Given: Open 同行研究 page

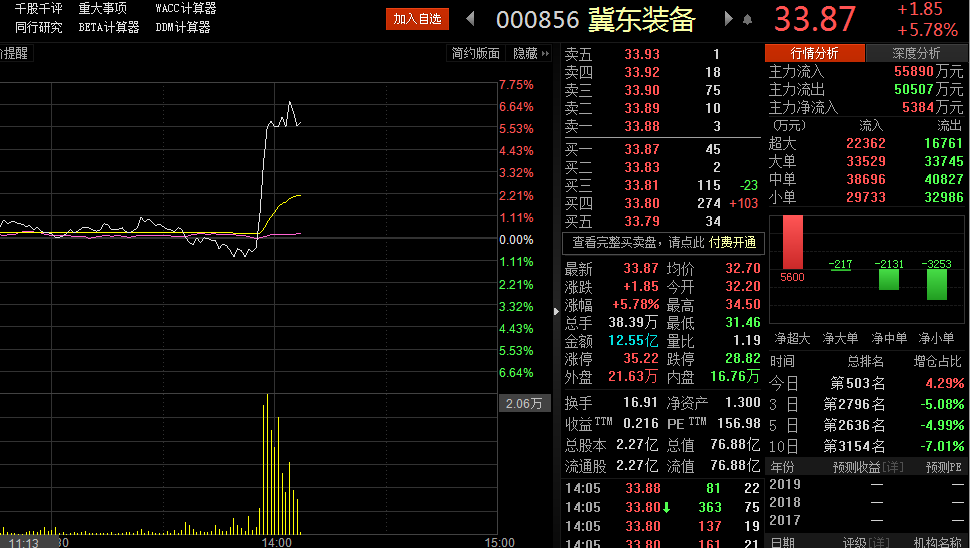Looking at the screenshot, I should [39, 28].
